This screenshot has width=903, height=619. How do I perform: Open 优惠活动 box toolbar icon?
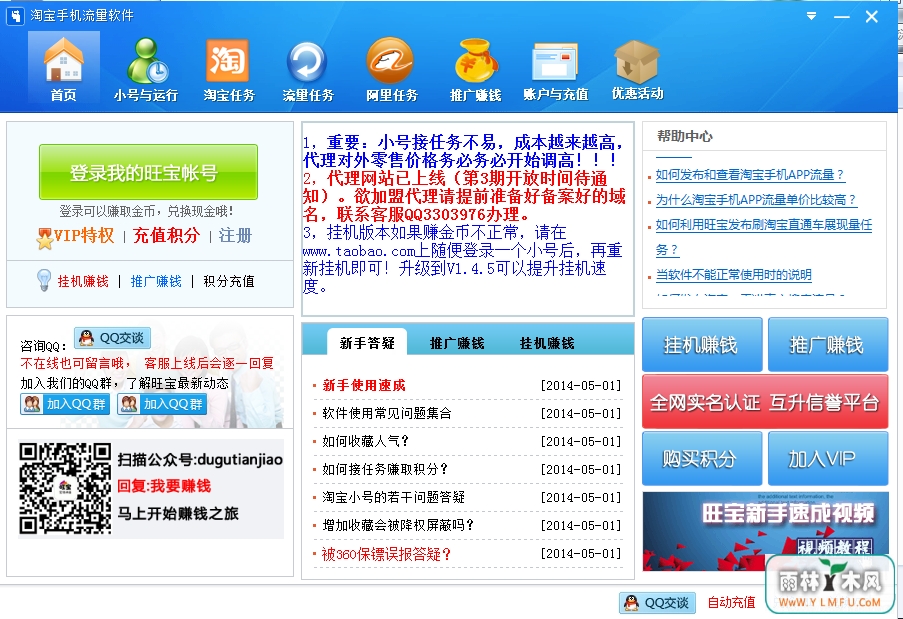click(637, 68)
